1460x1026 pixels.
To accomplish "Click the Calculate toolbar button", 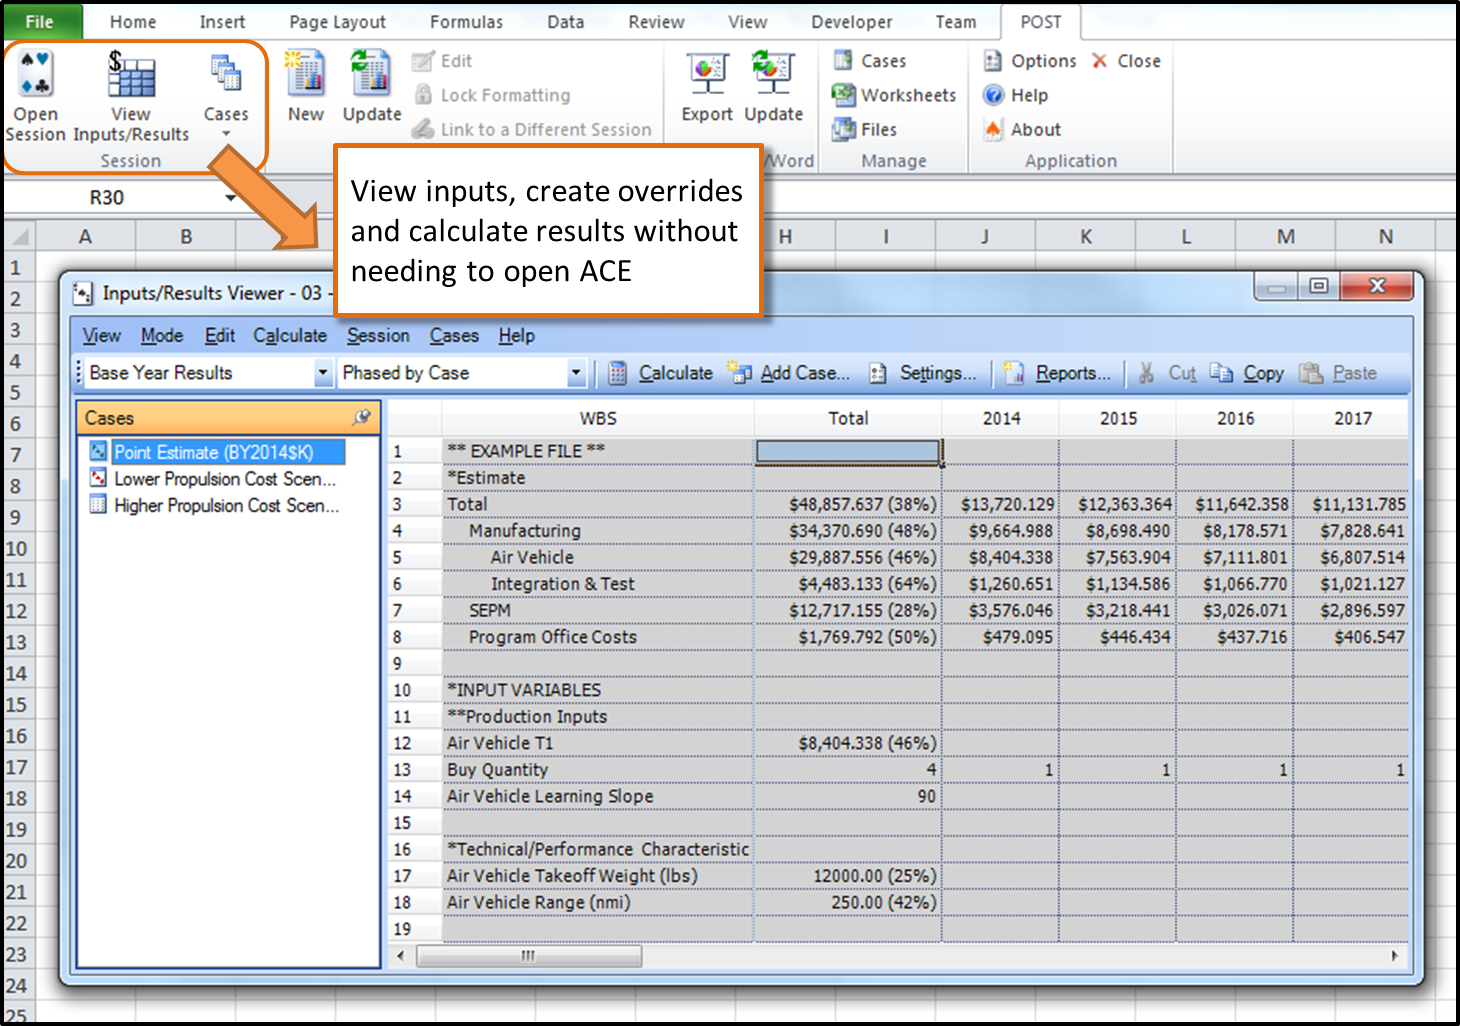I will coord(660,373).
